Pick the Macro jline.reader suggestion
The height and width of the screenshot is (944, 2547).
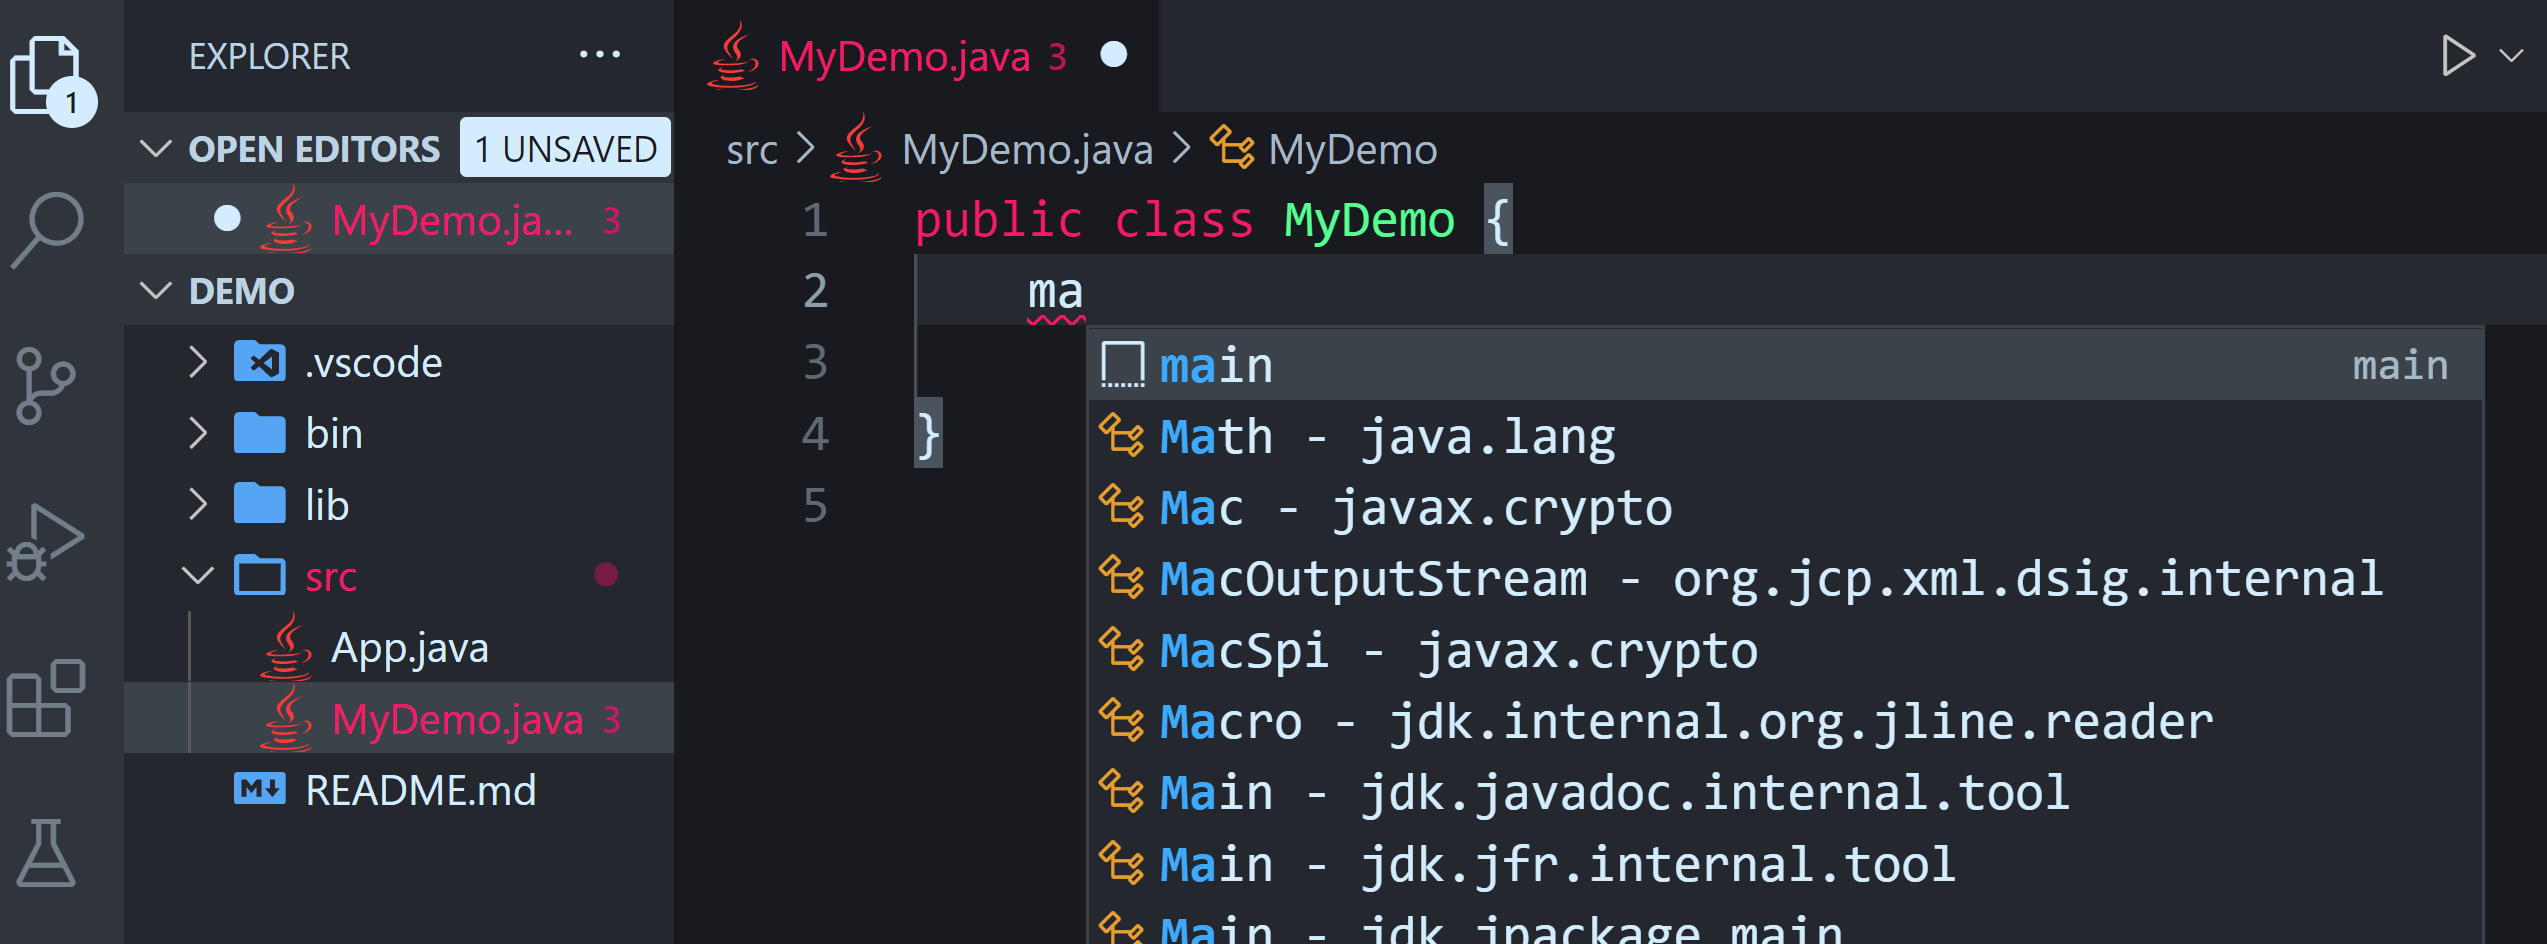click(x=1785, y=722)
